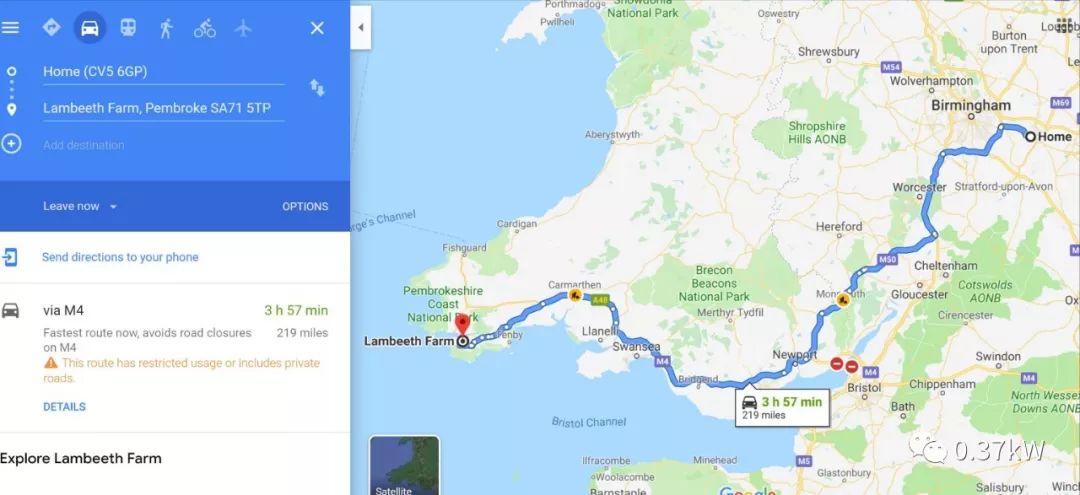Viewport: 1080px width, 495px height.
Task: Close the directions panel
Action: point(317,28)
